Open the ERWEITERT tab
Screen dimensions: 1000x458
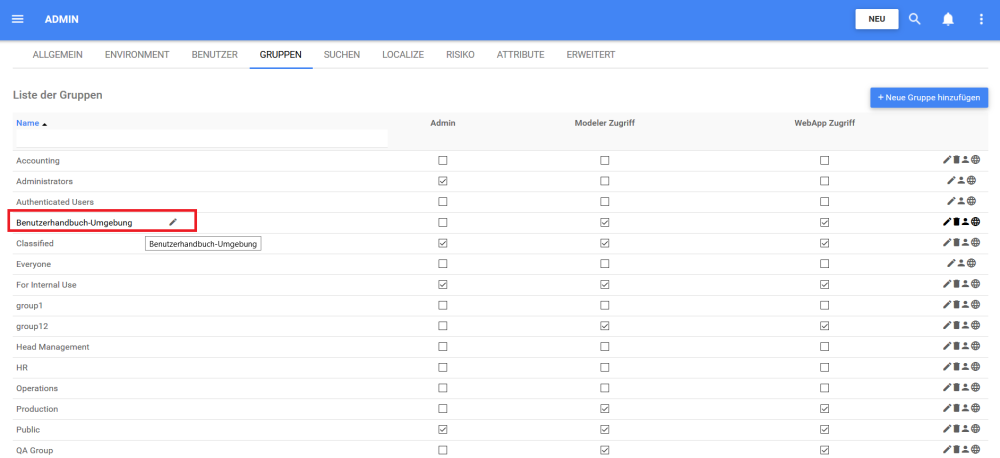[x=590, y=54]
